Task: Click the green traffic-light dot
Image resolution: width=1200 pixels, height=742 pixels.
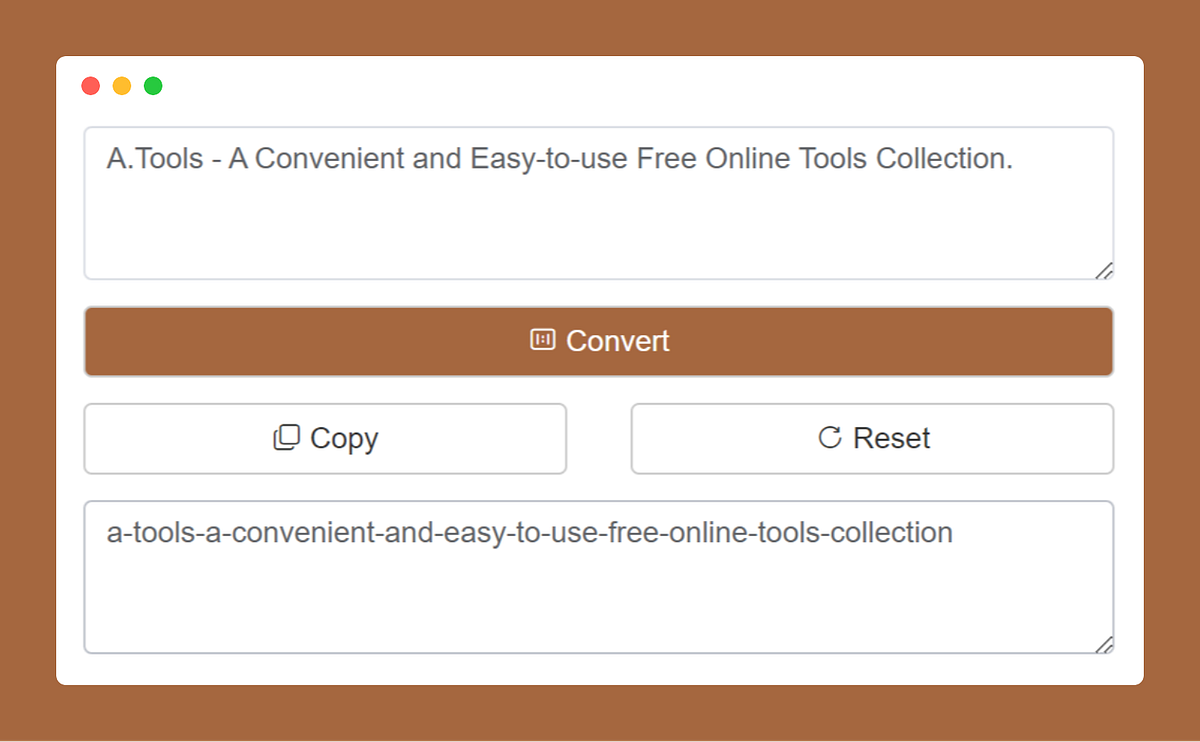Action: 153,86
